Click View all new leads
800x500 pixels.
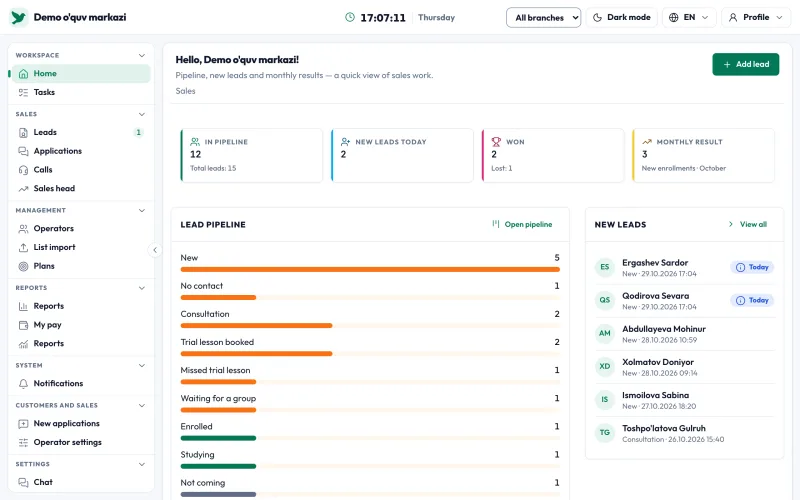748,224
